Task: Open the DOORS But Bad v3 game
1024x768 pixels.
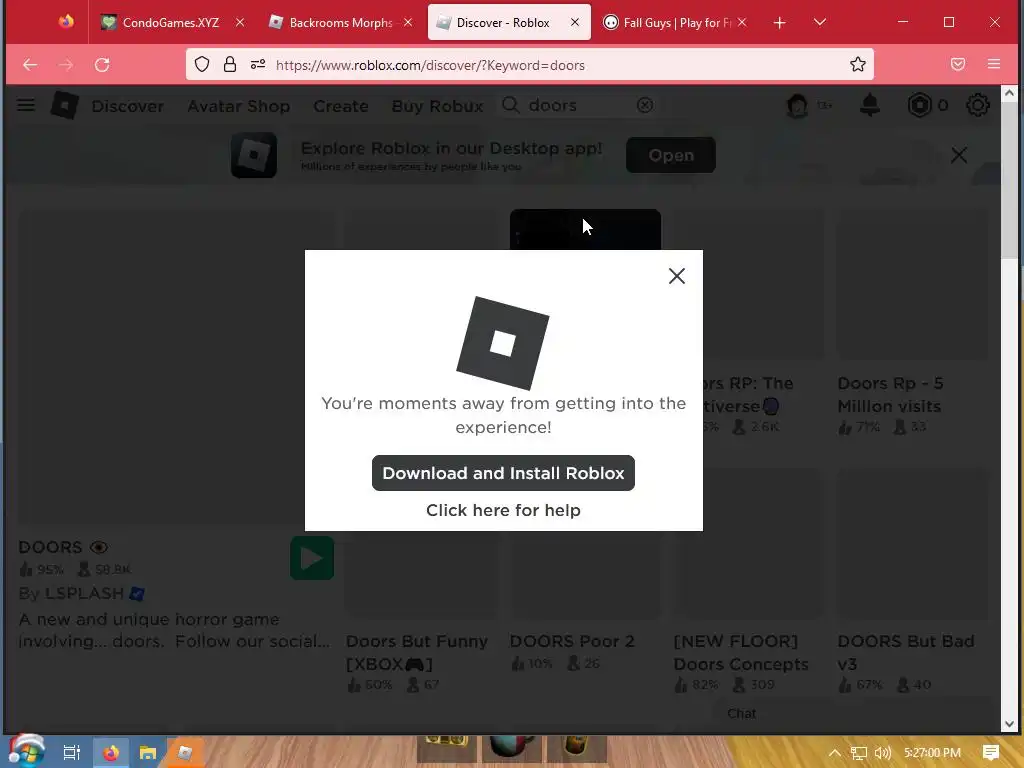Action: (x=906, y=652)
